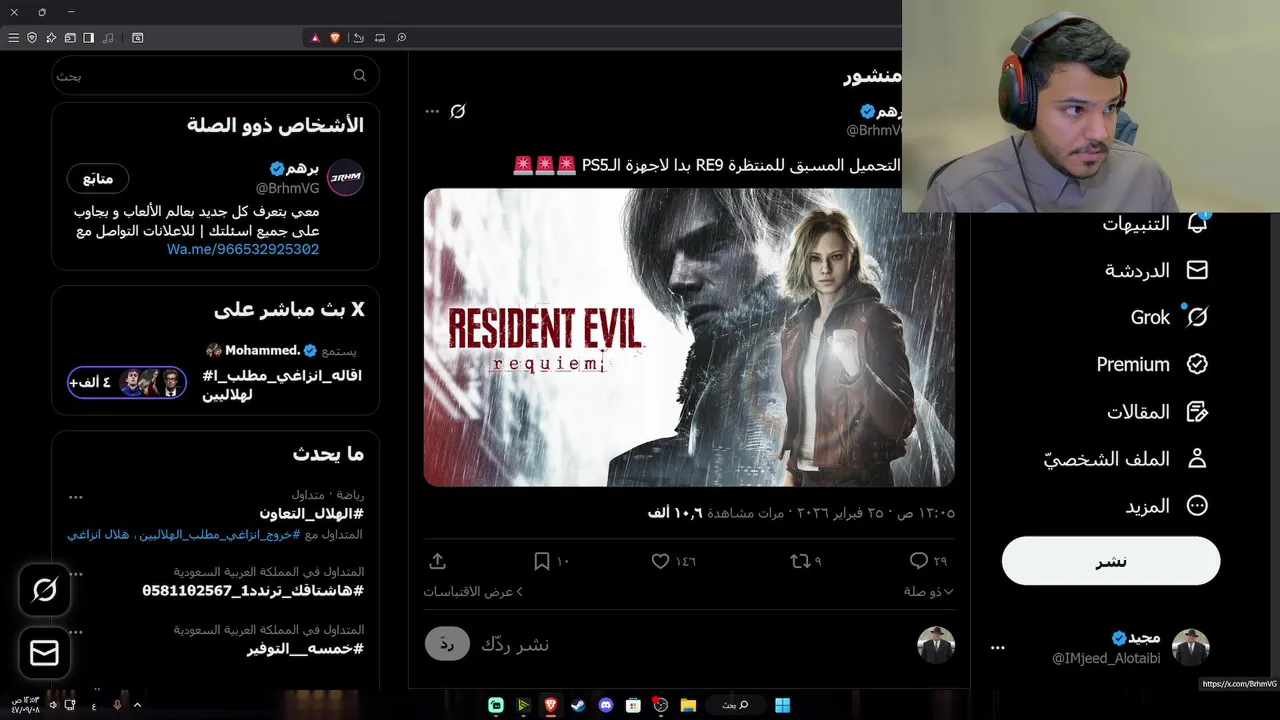Viewport: 1280px width, 720px height.
Task: Open المزيد more menu item
Action: pyautogui.click(x=1167, y=506)
